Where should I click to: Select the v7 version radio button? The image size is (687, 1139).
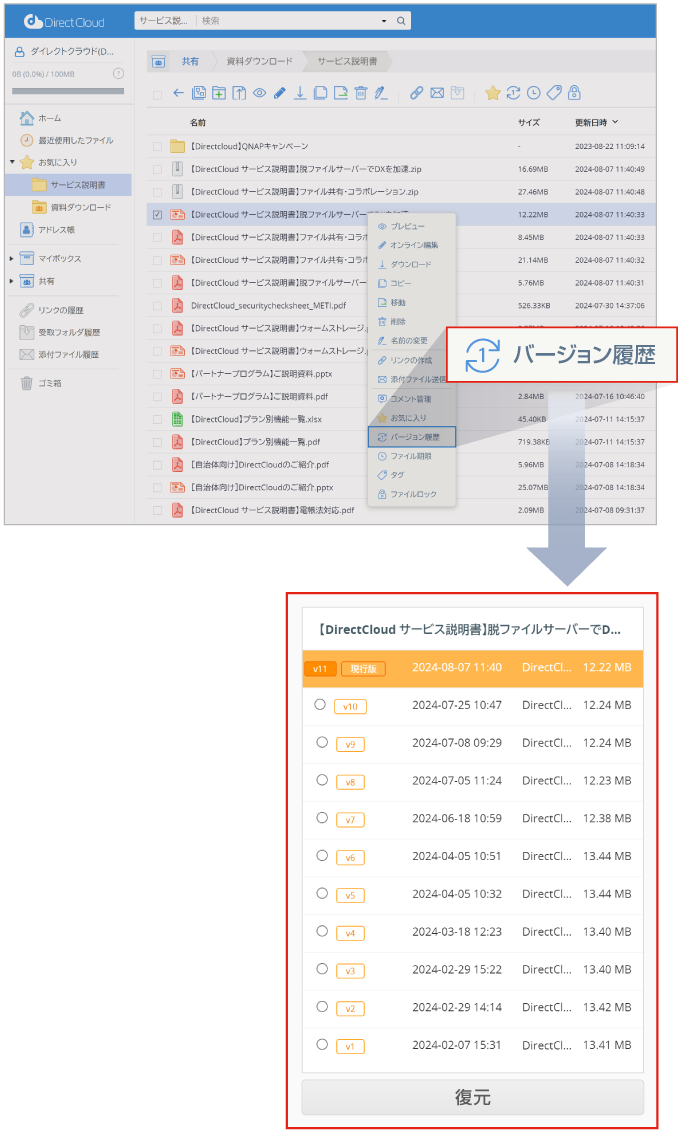pyautogui.click(x=322, y=817)
